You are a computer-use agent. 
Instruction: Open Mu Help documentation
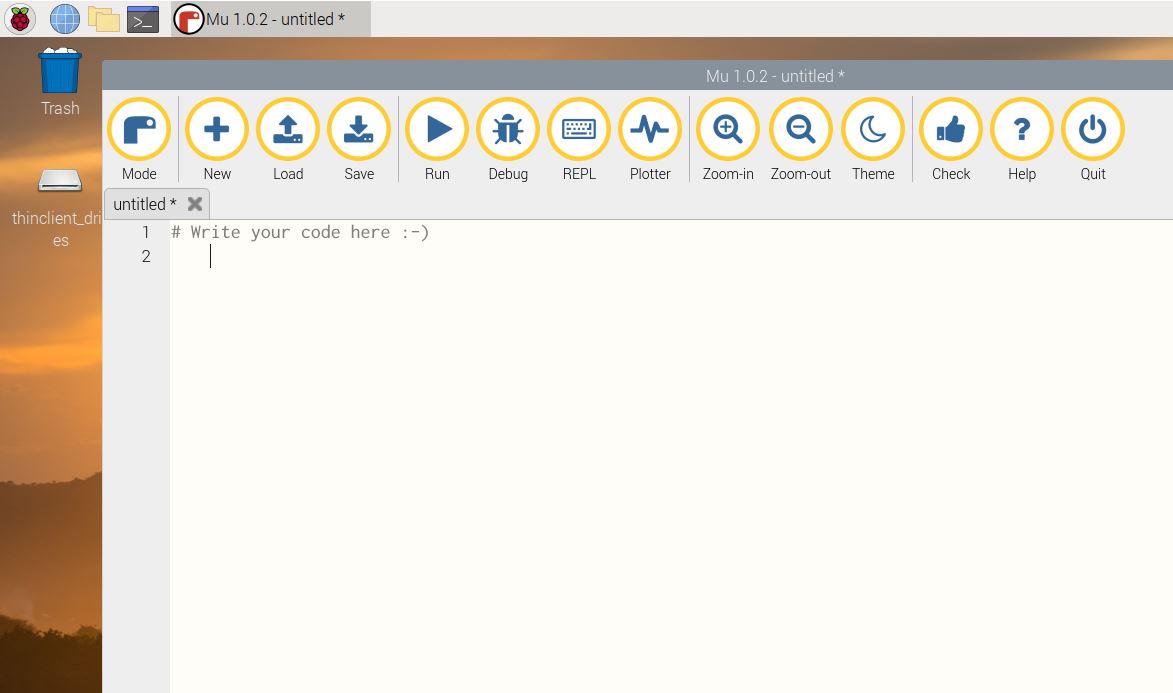1022,130
